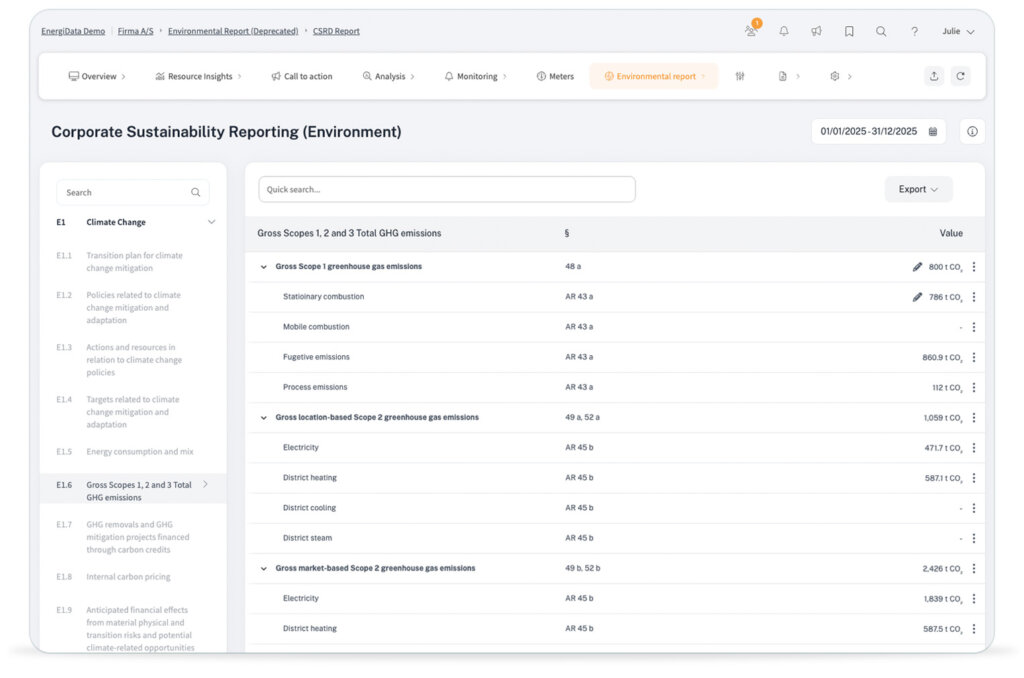Go to the Meters tab
The height and width of the screenshot is (678, 1024).
point(555,76)
